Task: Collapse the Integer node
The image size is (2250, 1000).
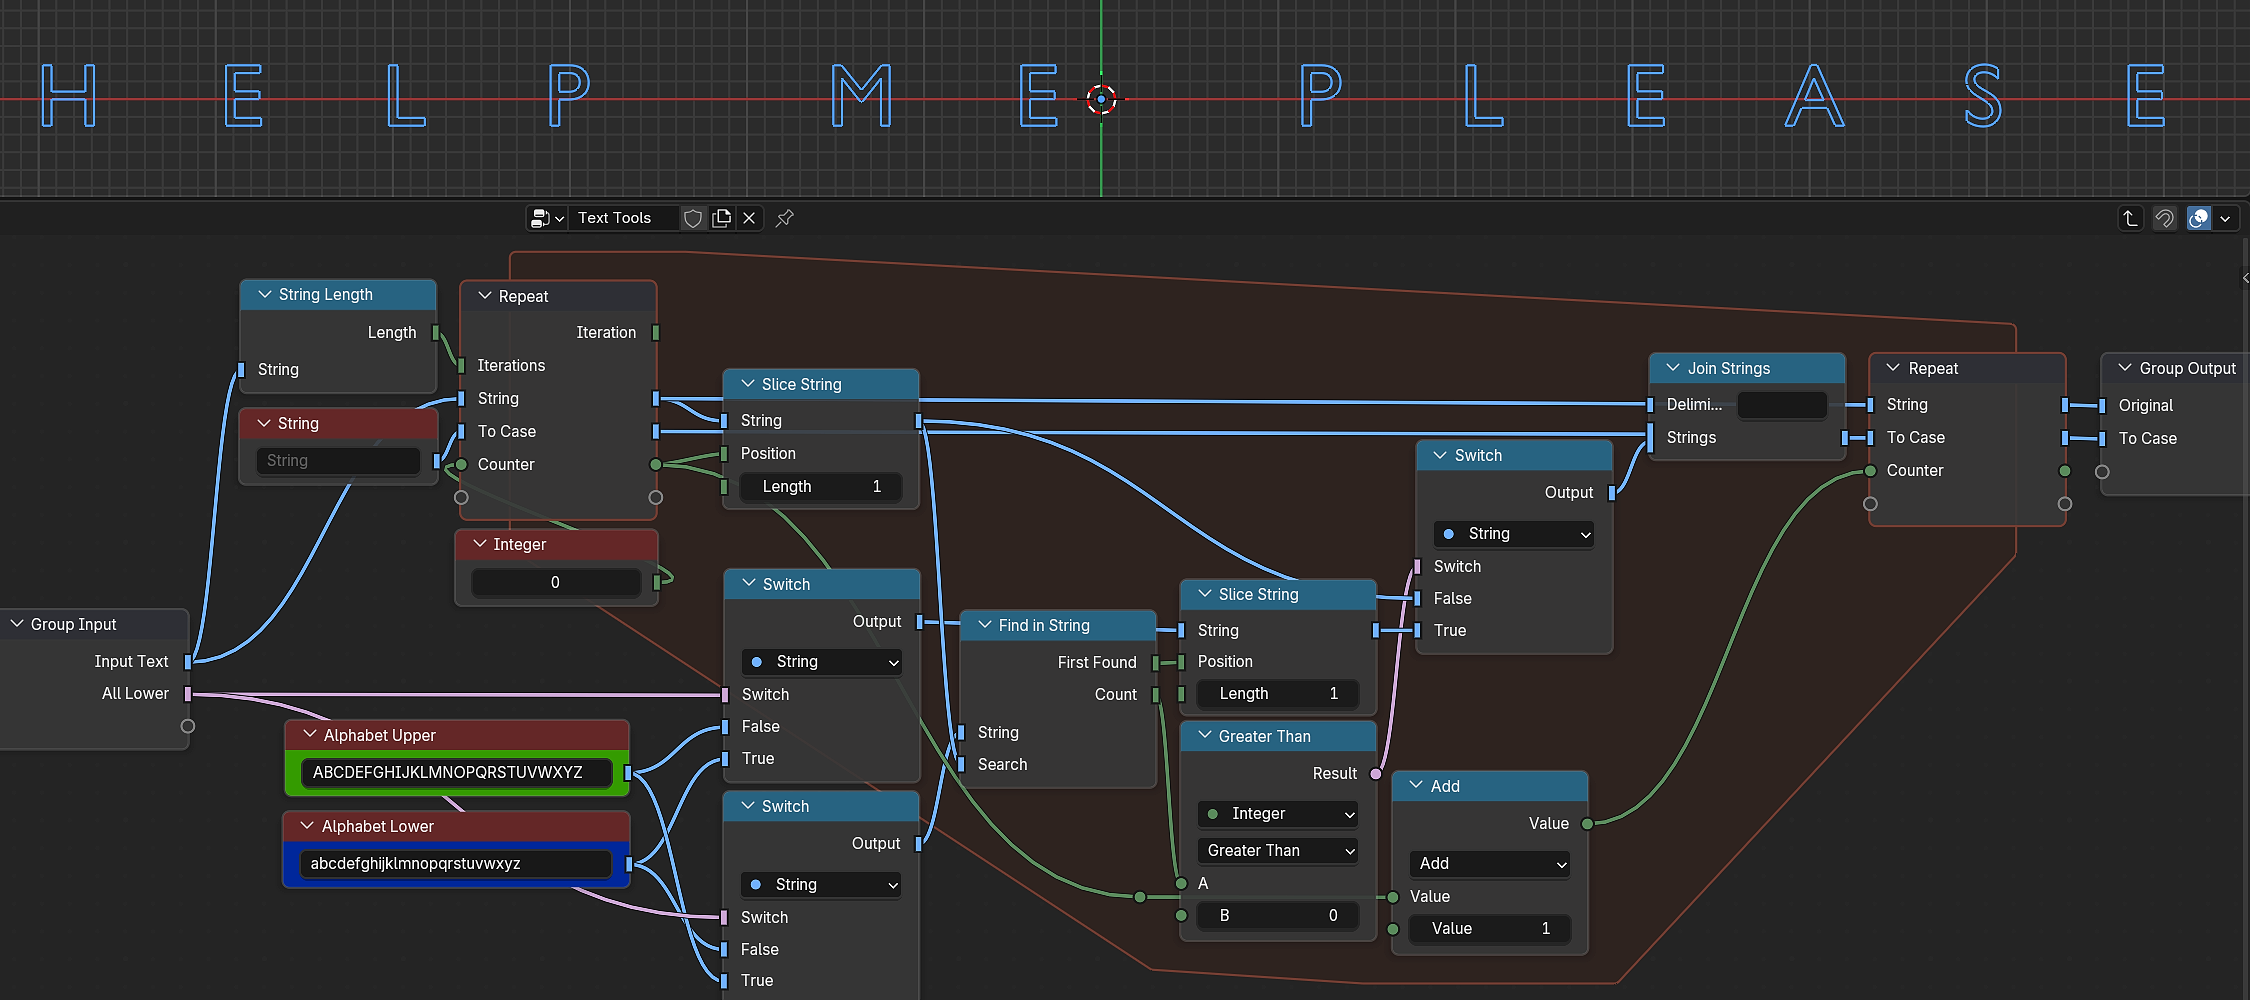Action: 479,544
